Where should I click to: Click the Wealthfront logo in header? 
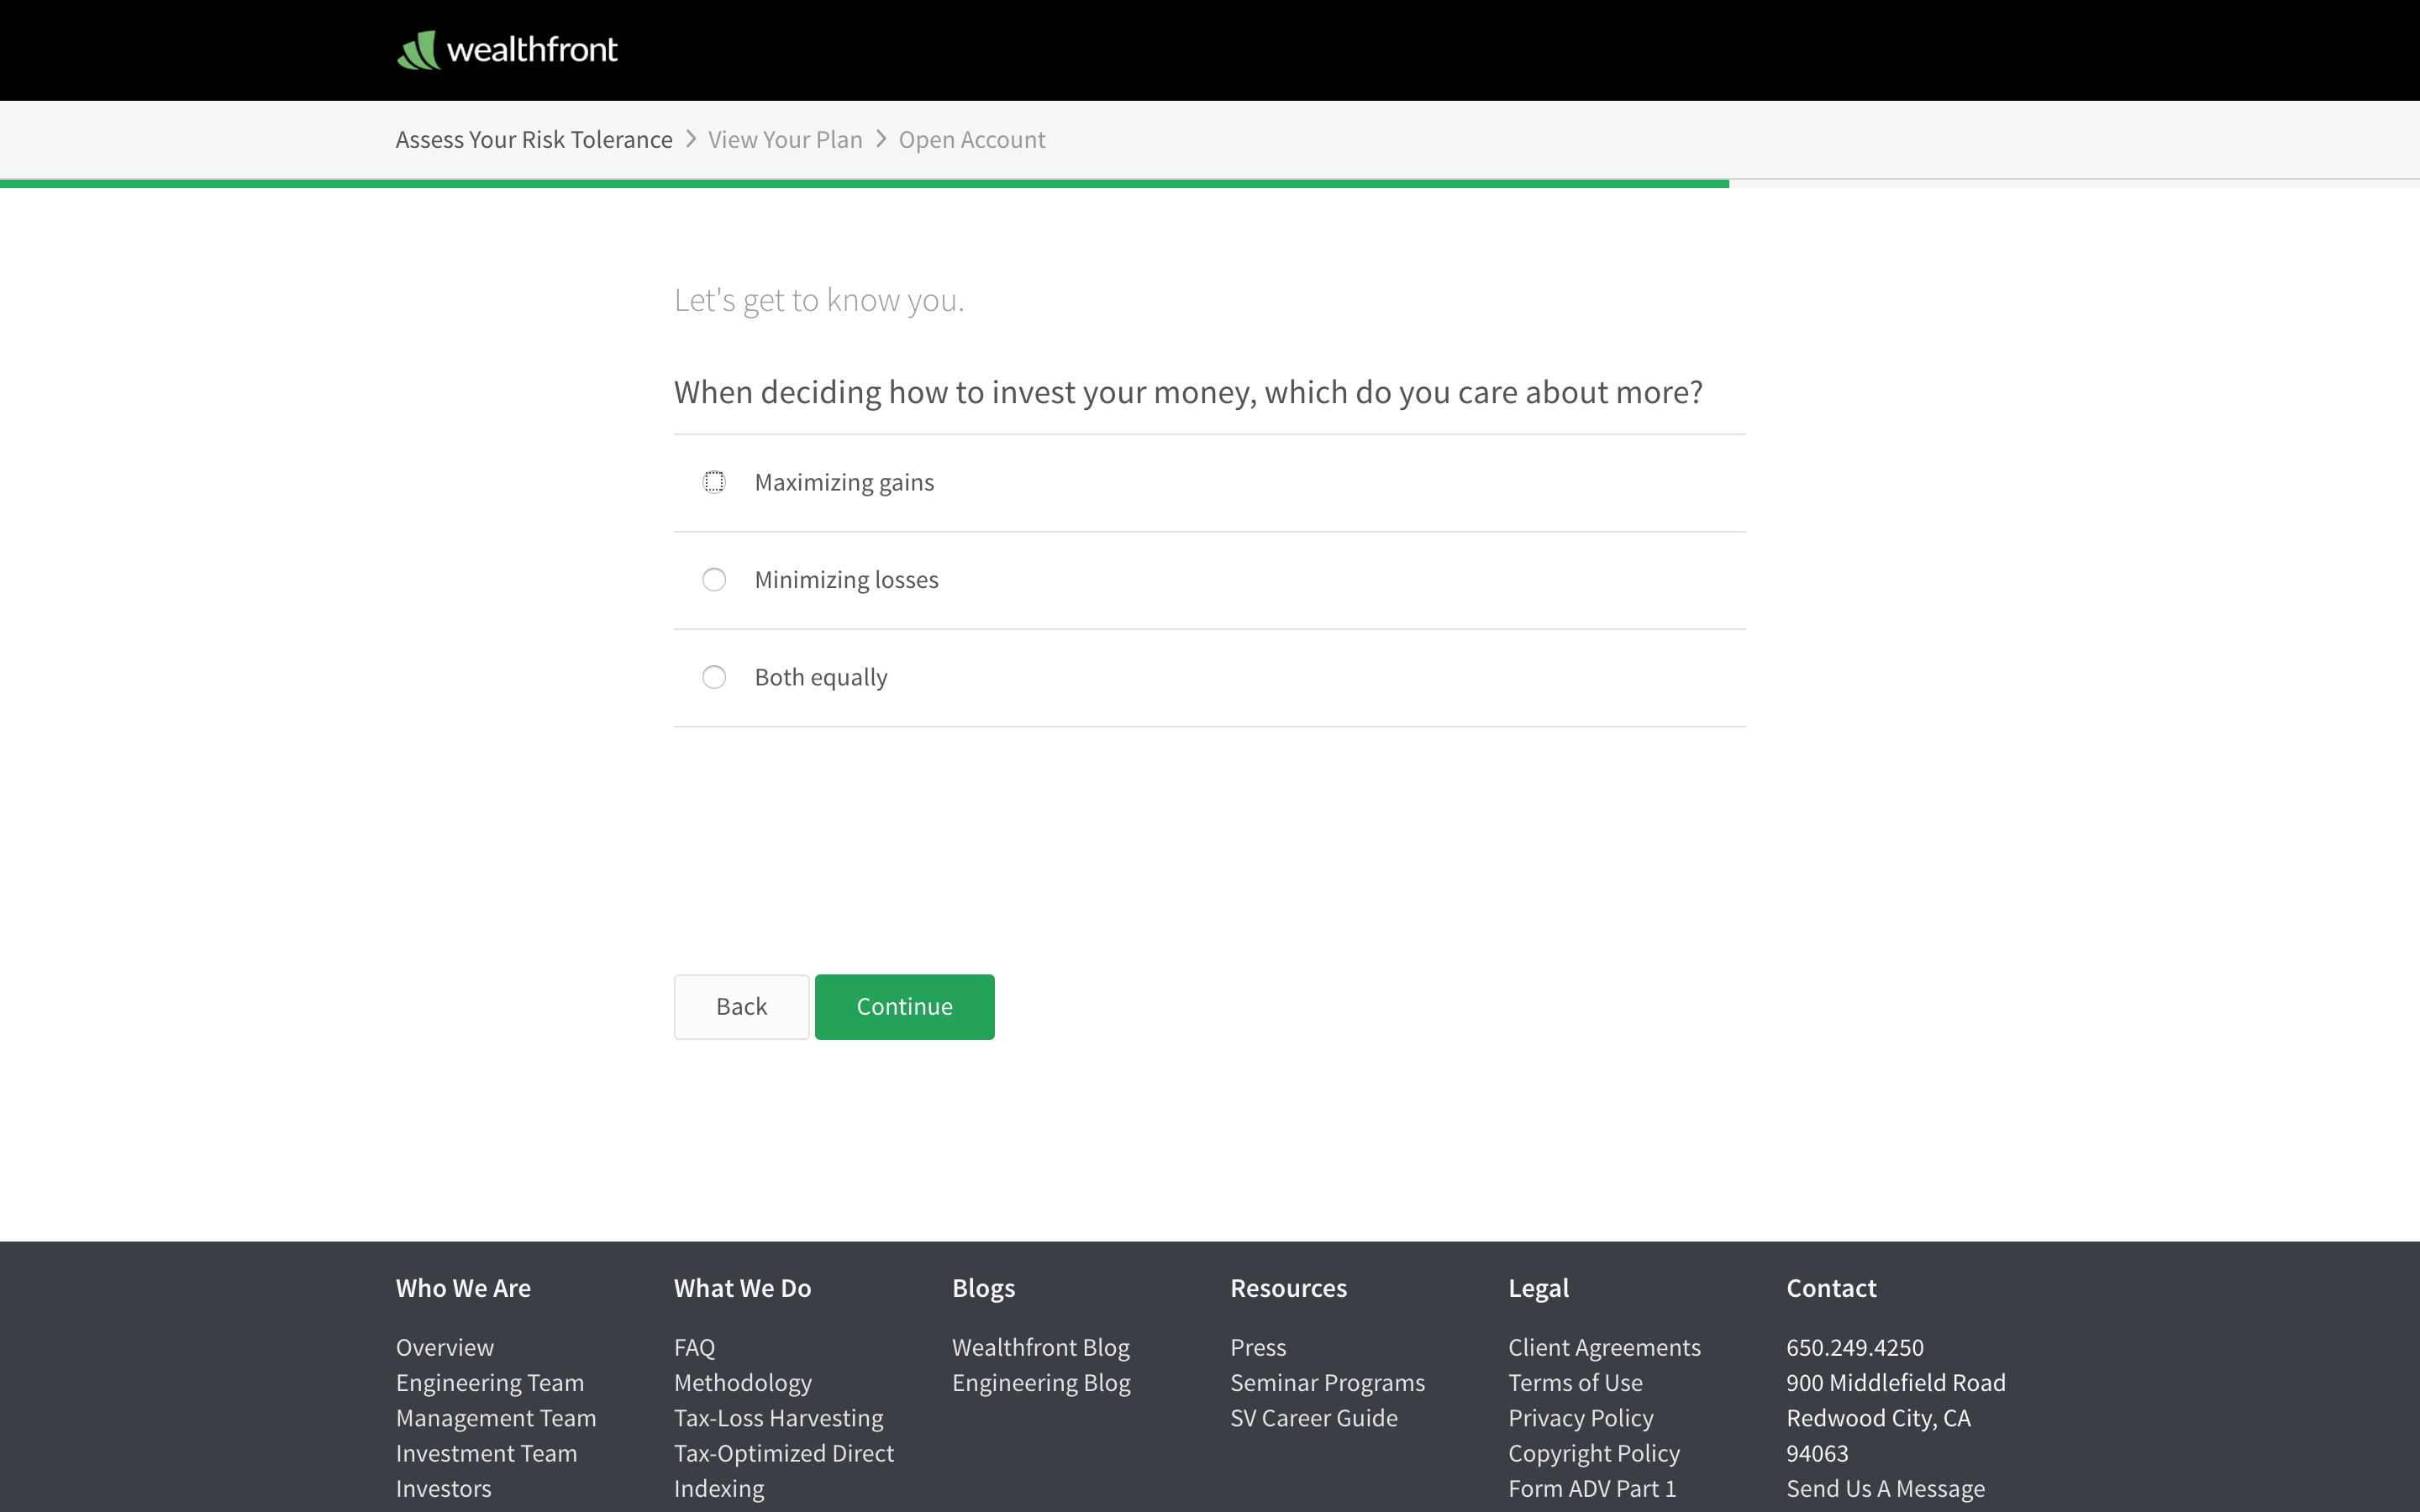click(x=507, y=50)
